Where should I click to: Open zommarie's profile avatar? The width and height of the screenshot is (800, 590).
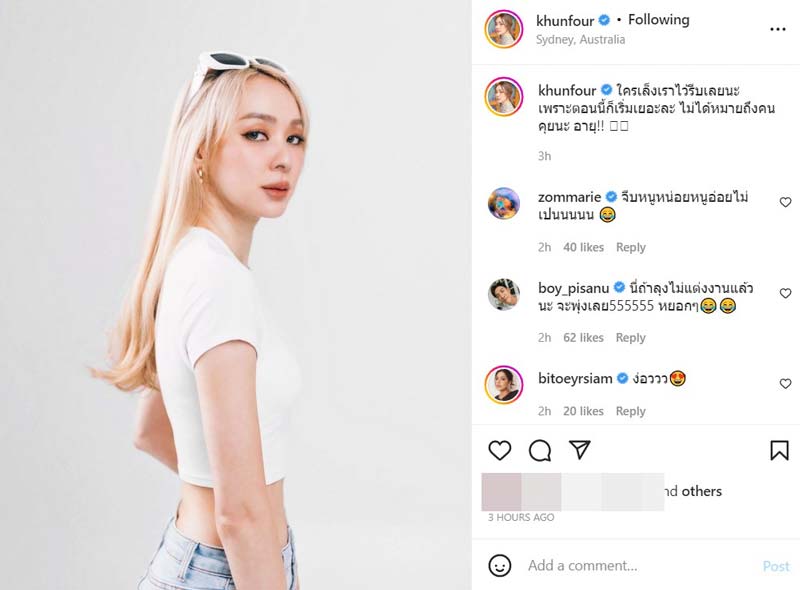504,203
